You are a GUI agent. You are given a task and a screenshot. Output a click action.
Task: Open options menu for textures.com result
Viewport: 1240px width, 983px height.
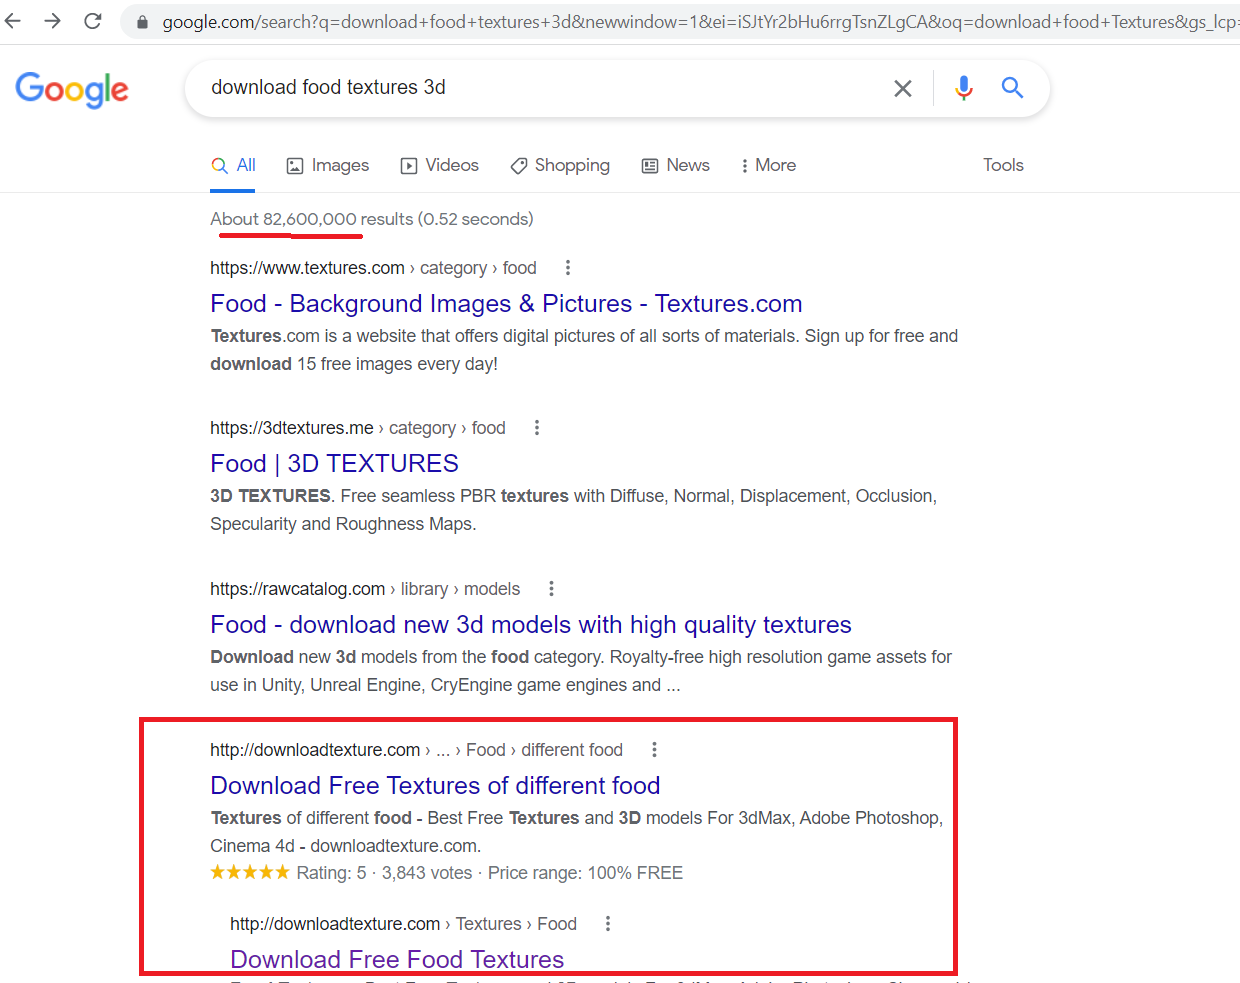tap(568, 268)
